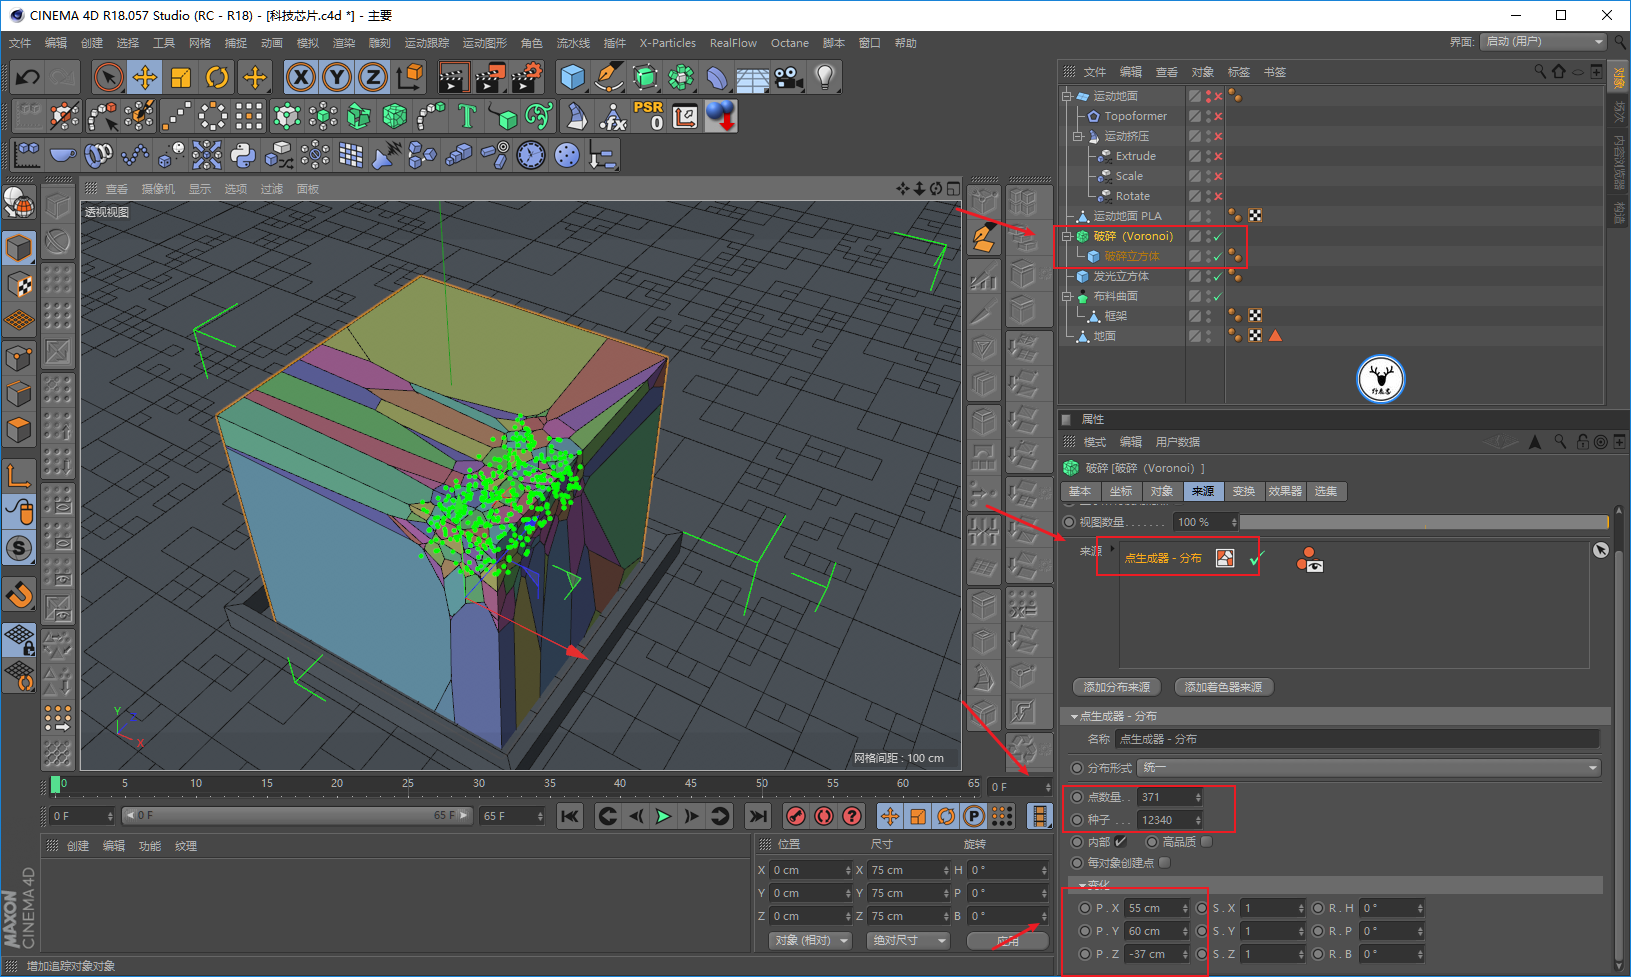The image size is (1631, 977).
Task: Click the 添加着色器来源 button
Action: pyautogui.click(x=1223, y=687)
